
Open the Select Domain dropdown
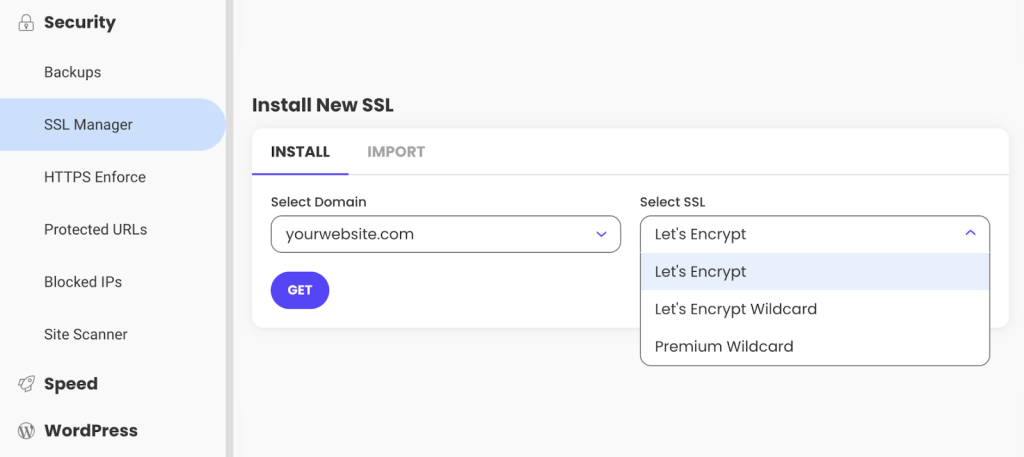[445, 234]
